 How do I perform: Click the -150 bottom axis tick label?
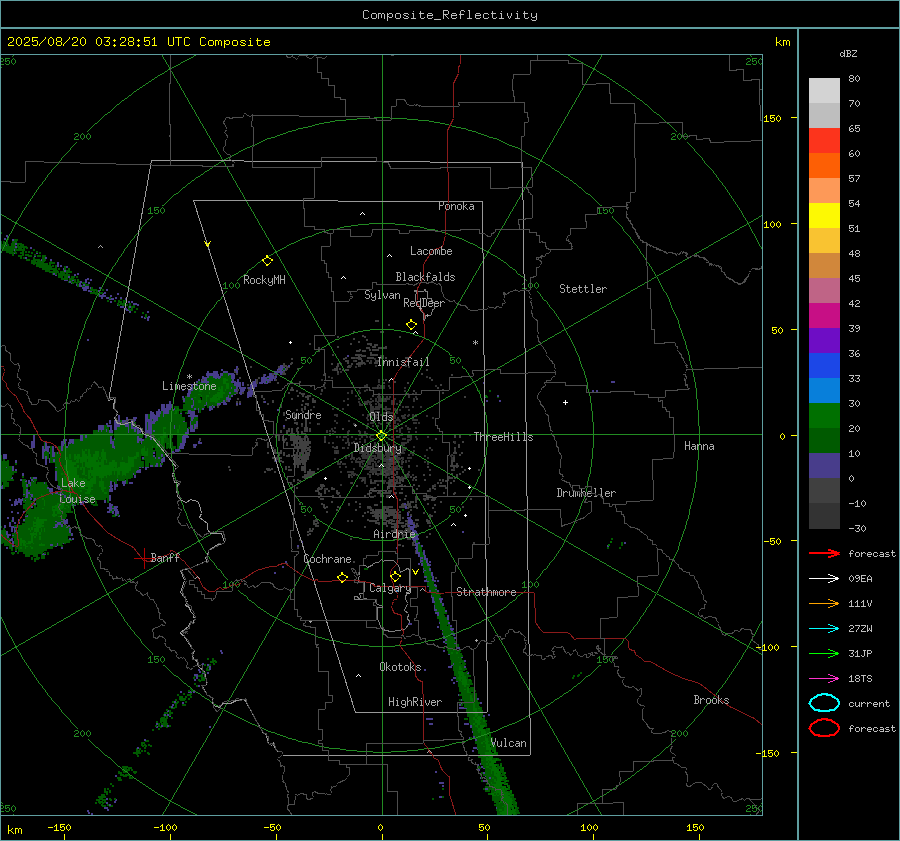(x=59, y=827)
